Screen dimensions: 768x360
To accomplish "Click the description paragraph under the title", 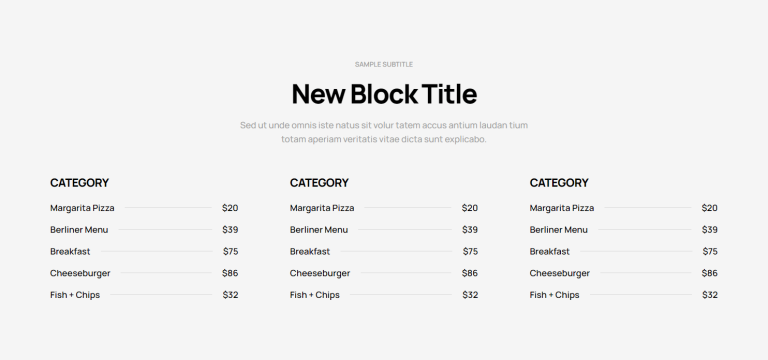I will point(384,132).
